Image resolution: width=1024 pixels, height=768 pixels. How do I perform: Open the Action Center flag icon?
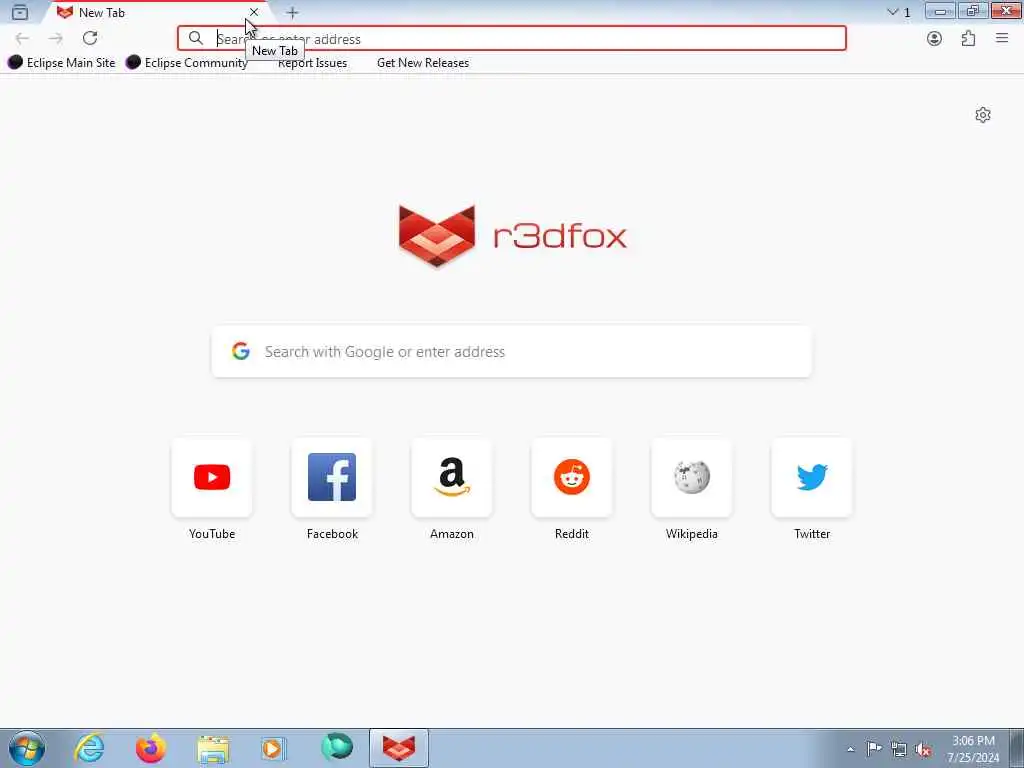click(874, 748)
